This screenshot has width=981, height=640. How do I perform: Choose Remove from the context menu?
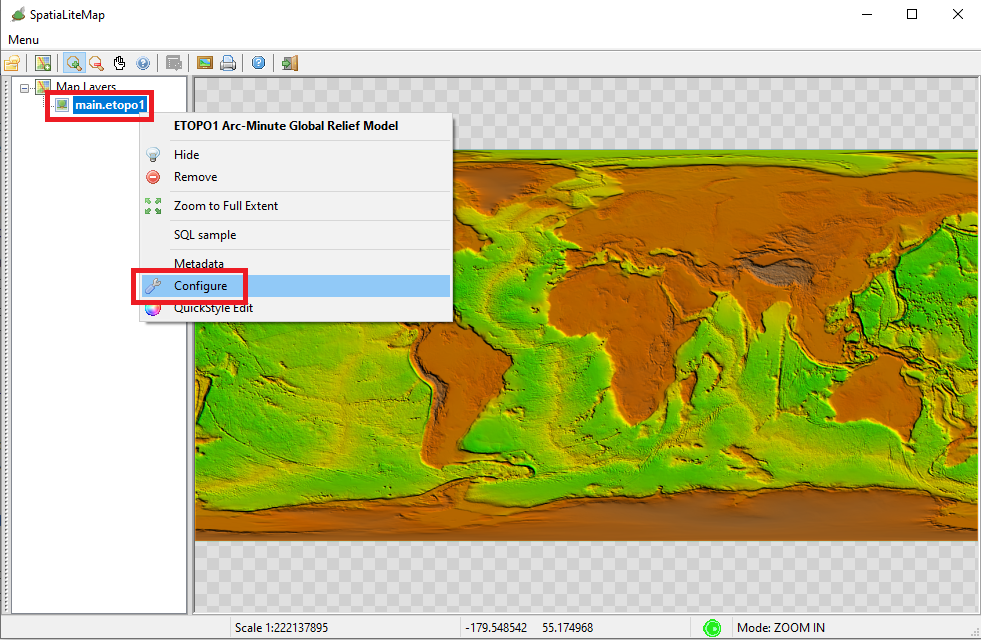295,177
